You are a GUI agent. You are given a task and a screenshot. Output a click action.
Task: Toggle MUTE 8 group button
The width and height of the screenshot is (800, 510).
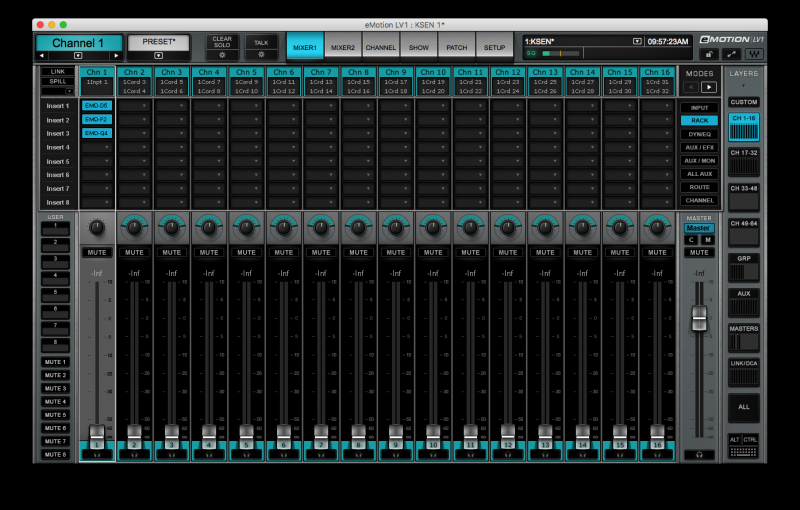(55, 454)
